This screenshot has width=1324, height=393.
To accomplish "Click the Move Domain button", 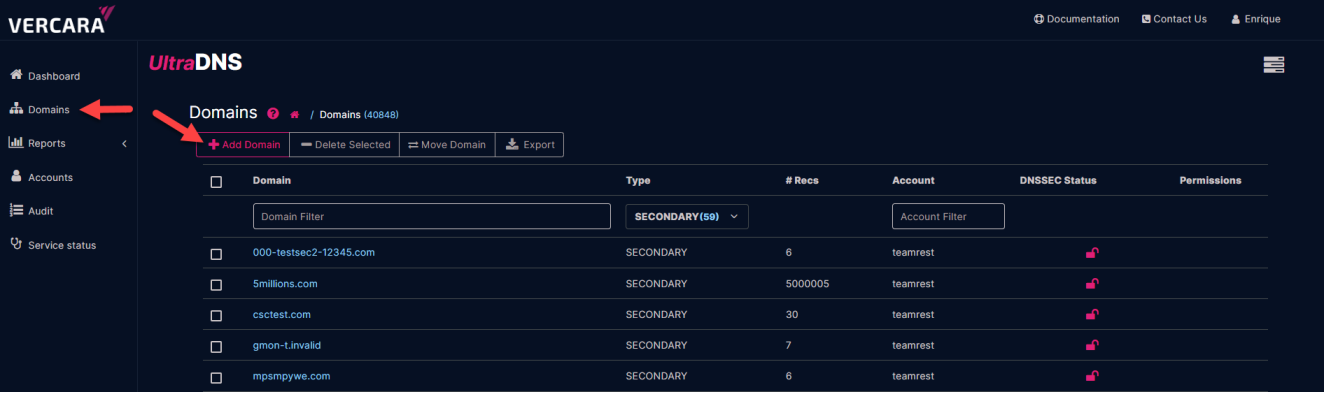I will click(x=447, y=145).
